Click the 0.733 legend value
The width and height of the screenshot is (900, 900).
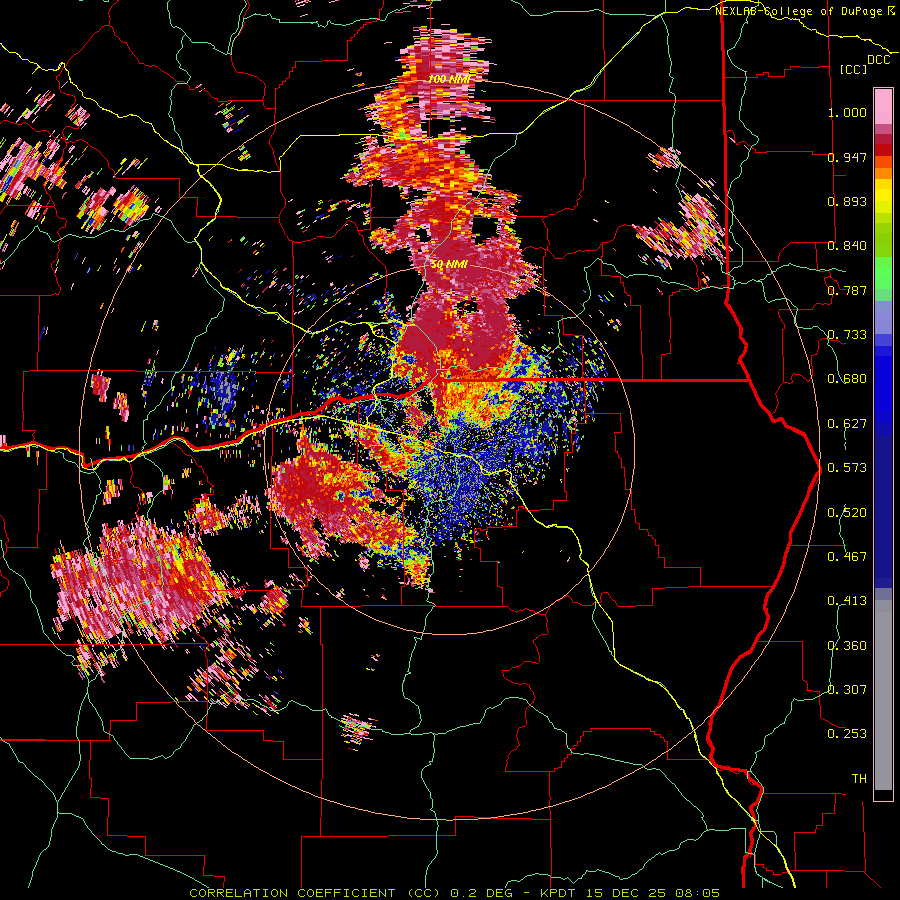tap(847, 335)
